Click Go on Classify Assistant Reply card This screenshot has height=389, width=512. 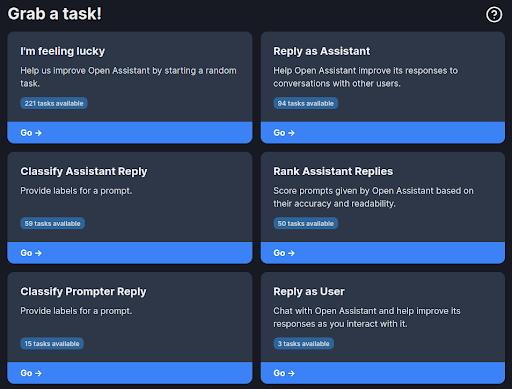pyautogui.click(x=130, y=253)
